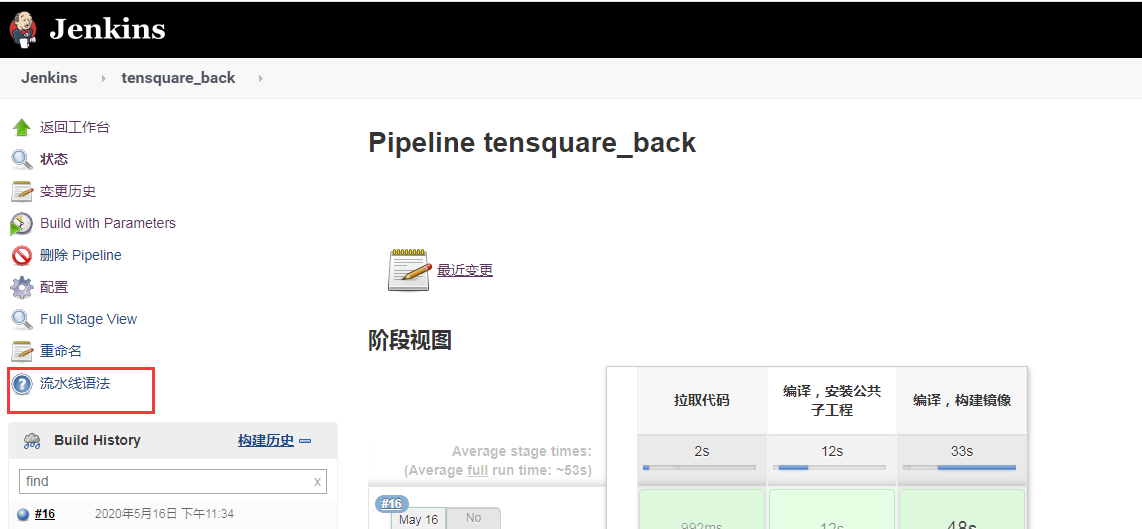
Task: Expand the arrow after Jenkins breadcrumb
Action: pos(103,78)
